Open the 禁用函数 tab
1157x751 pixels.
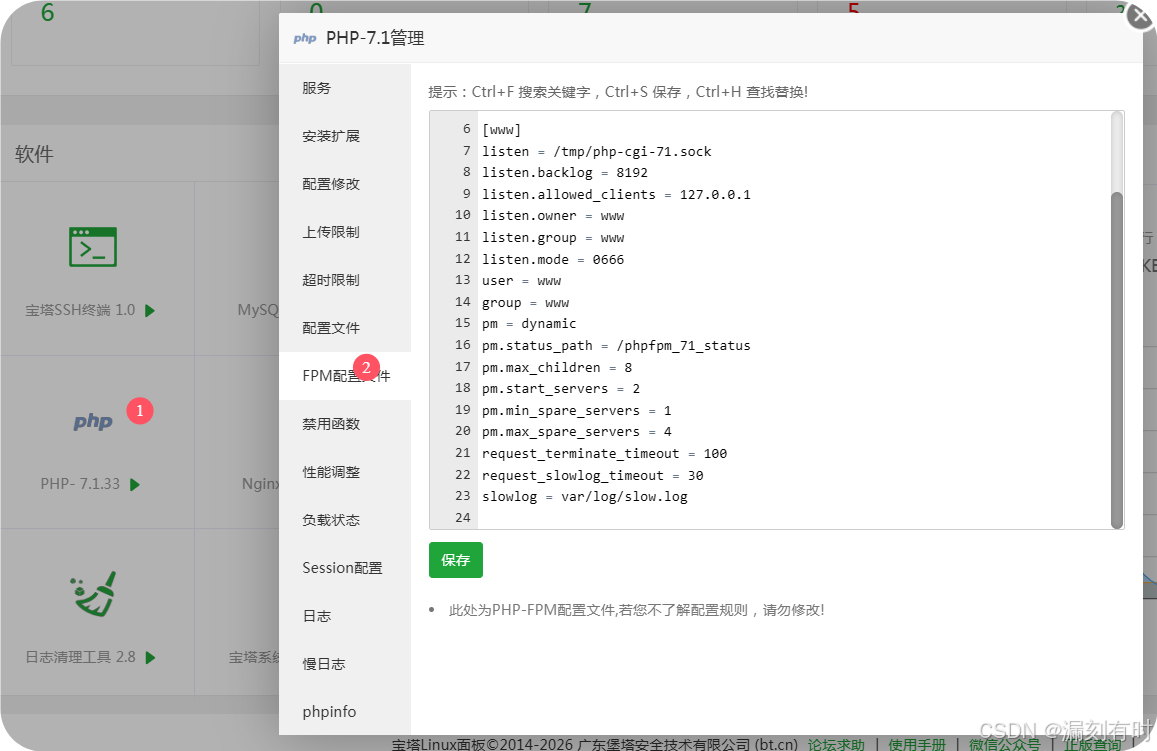345,423
